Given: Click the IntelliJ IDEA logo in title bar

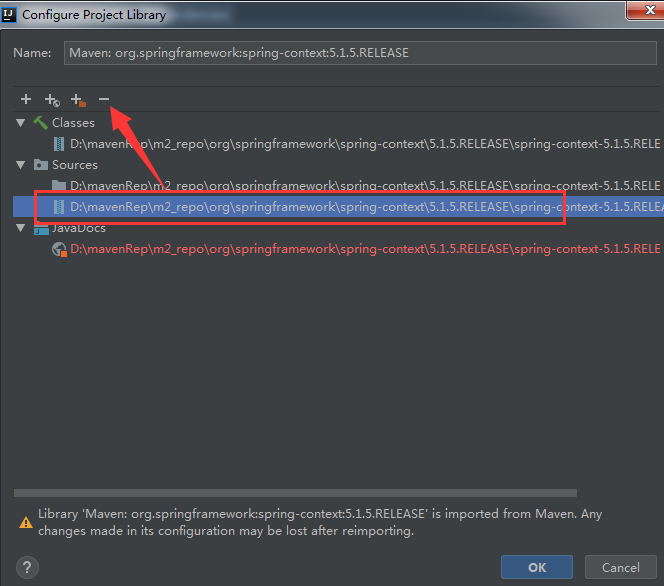Looking at the screenshot, I should 8,15.
